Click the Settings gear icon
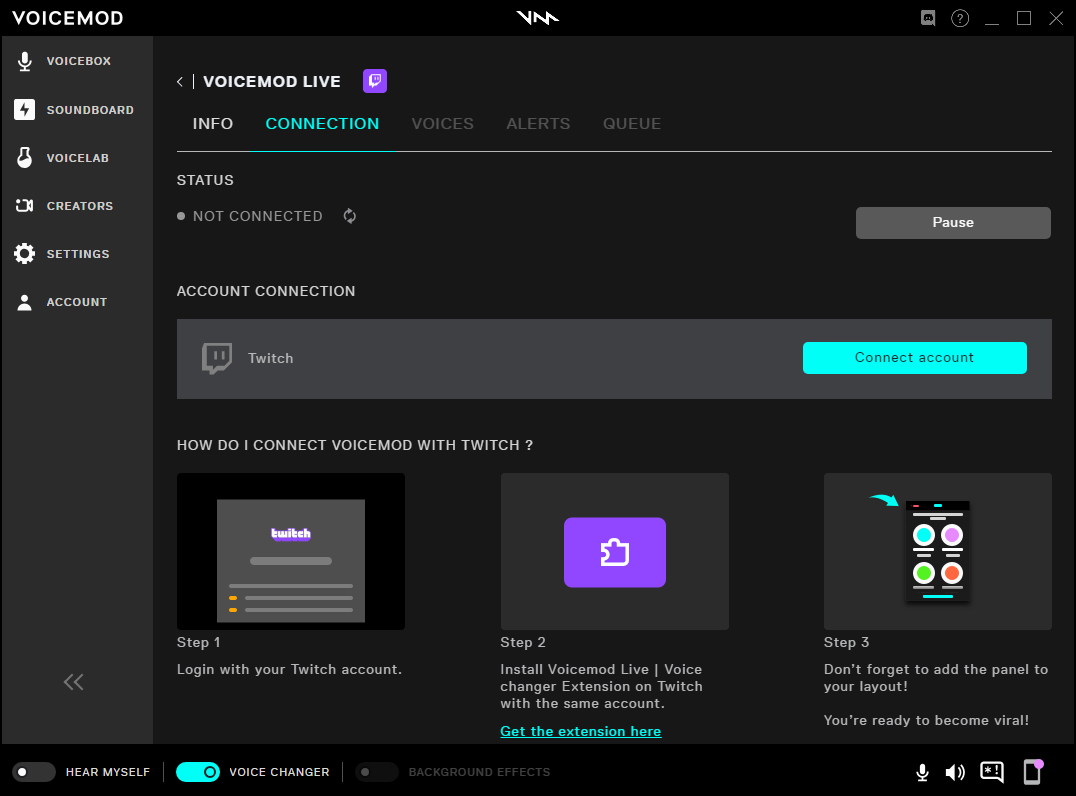 25,254
